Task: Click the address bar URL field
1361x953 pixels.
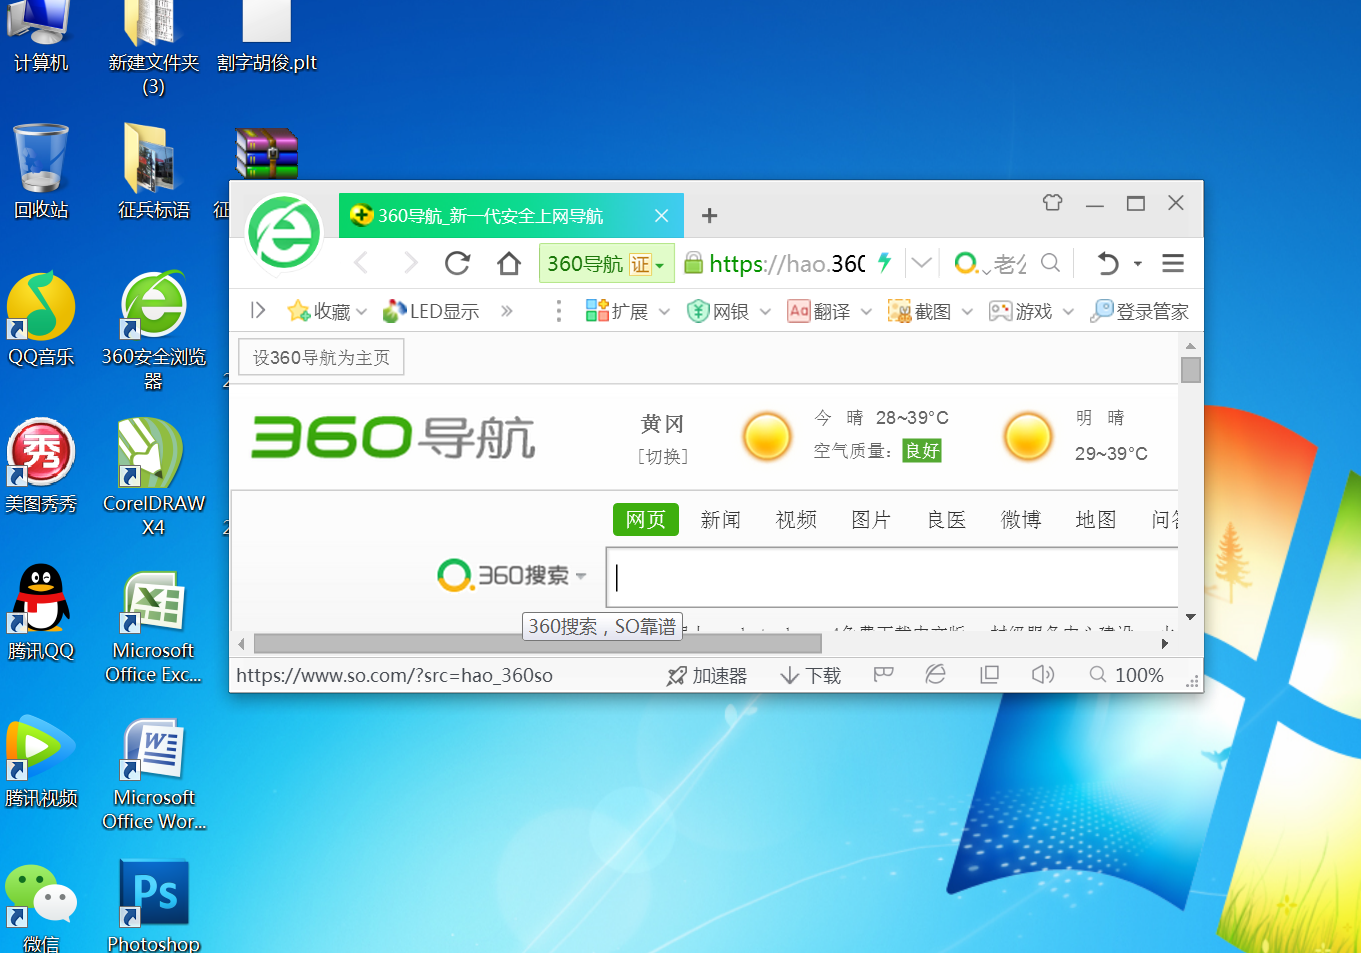Action: coord(787,263)
